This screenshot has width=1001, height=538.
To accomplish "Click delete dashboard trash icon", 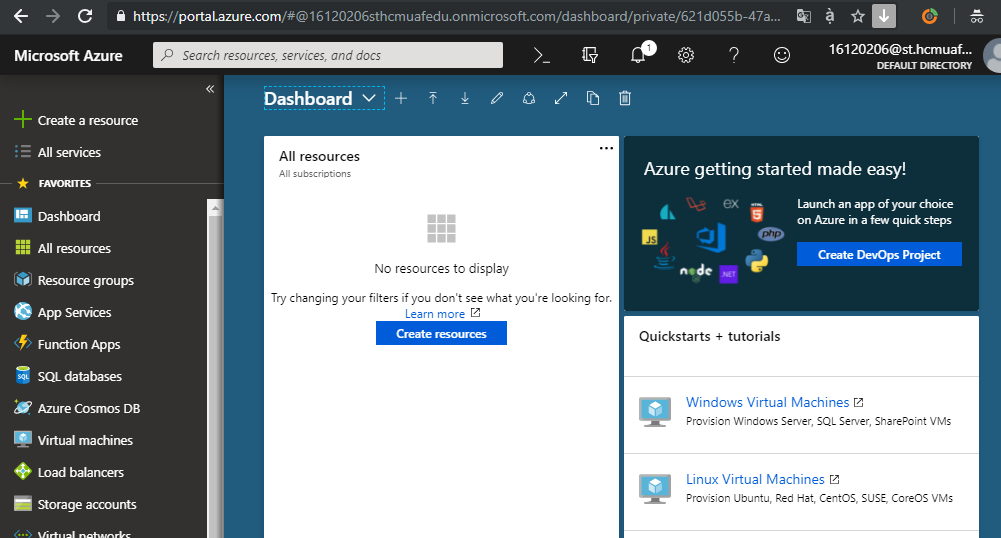I will (x=625, y=98).
